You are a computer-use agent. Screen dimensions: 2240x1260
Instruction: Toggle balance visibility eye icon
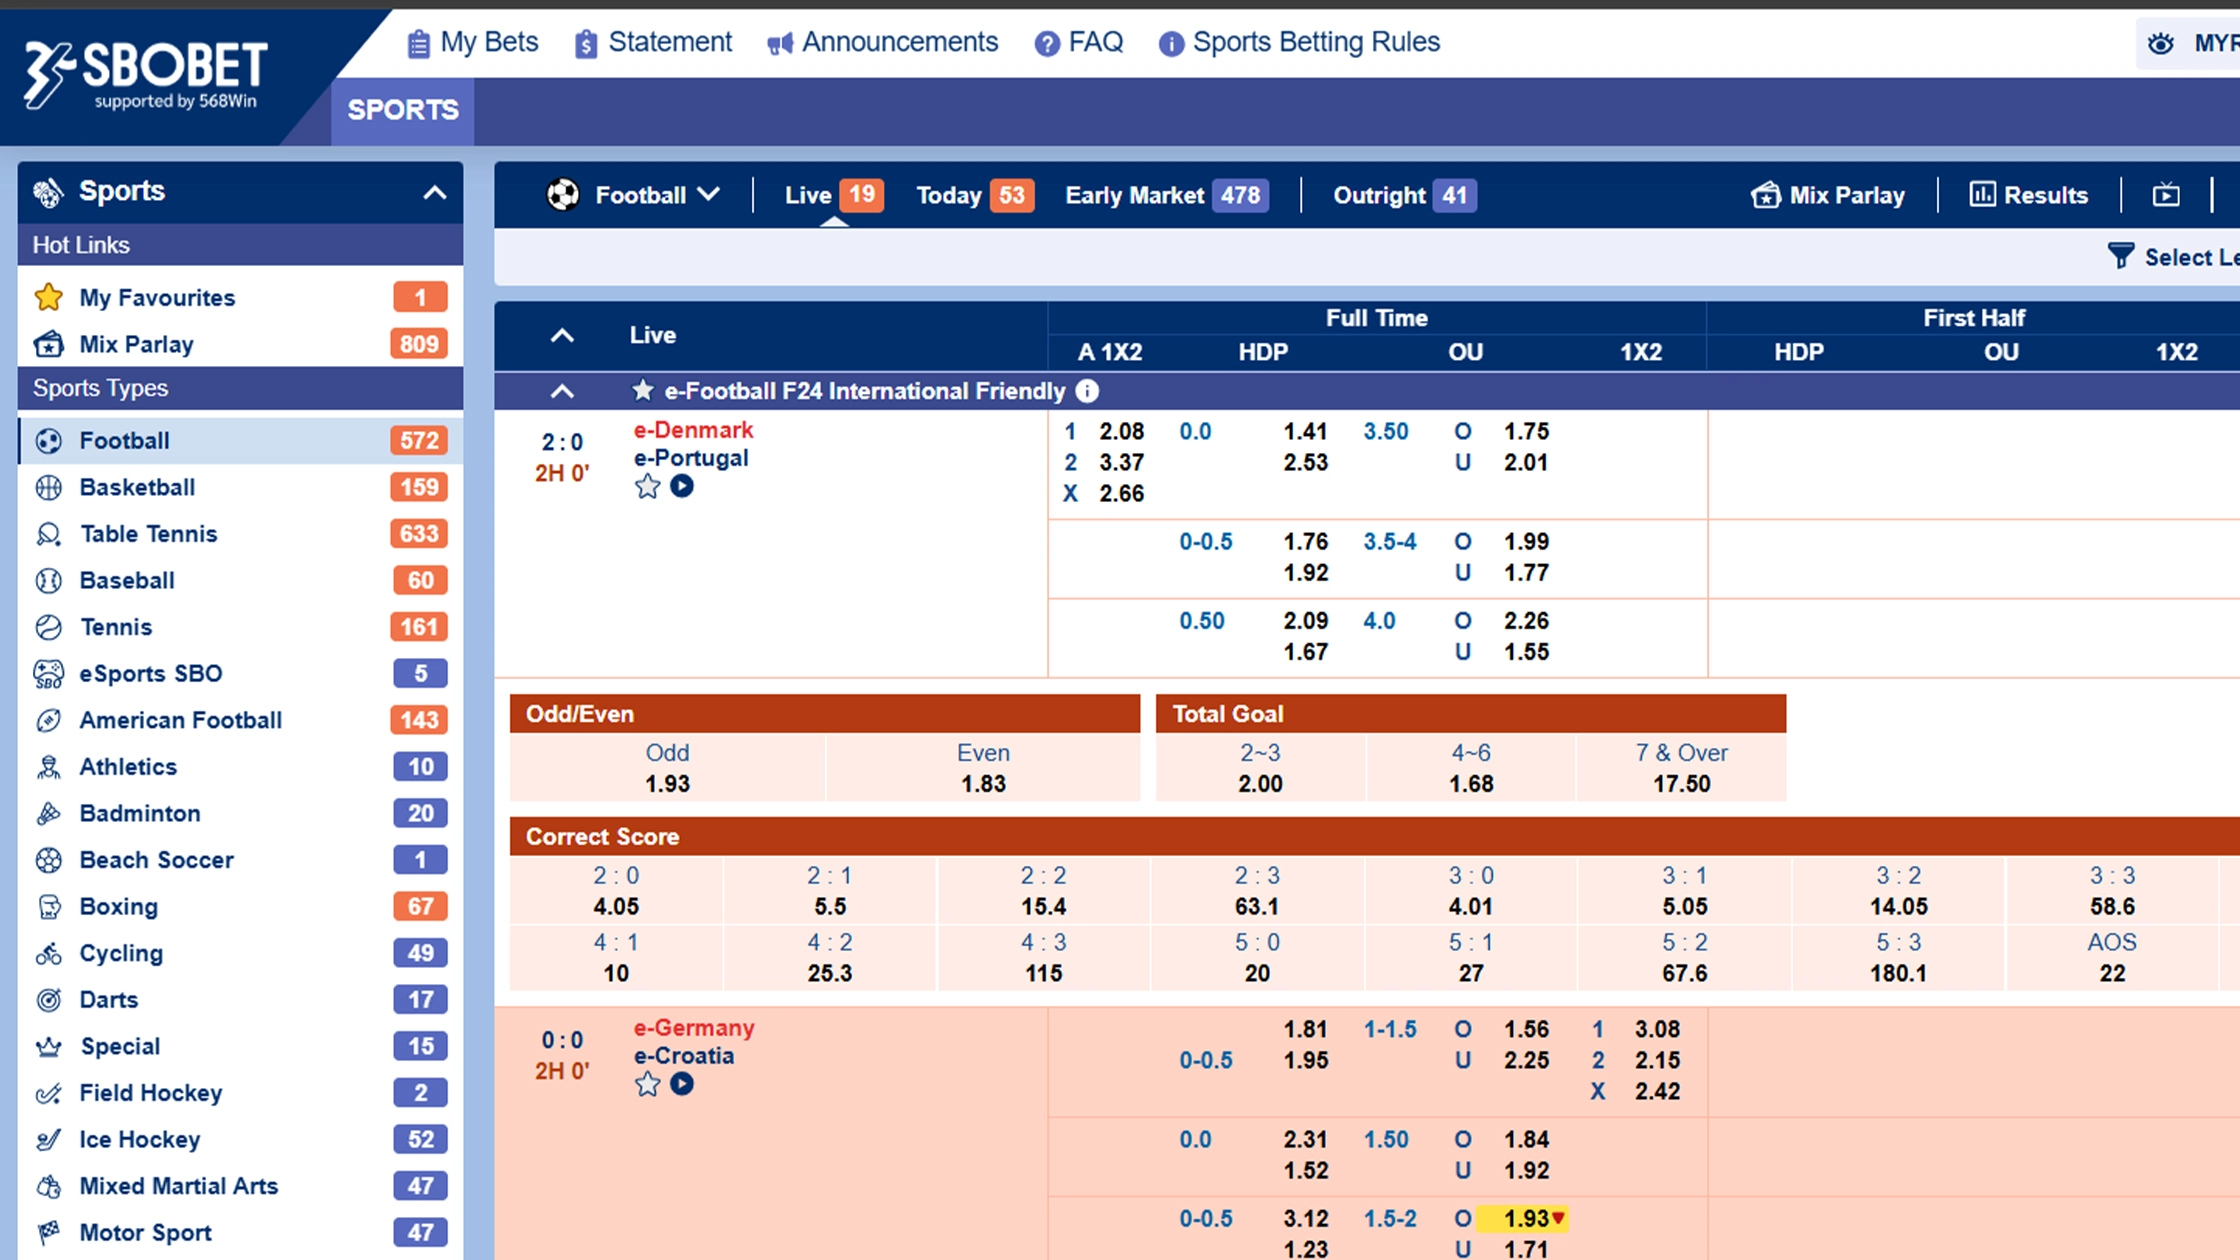2161,43
